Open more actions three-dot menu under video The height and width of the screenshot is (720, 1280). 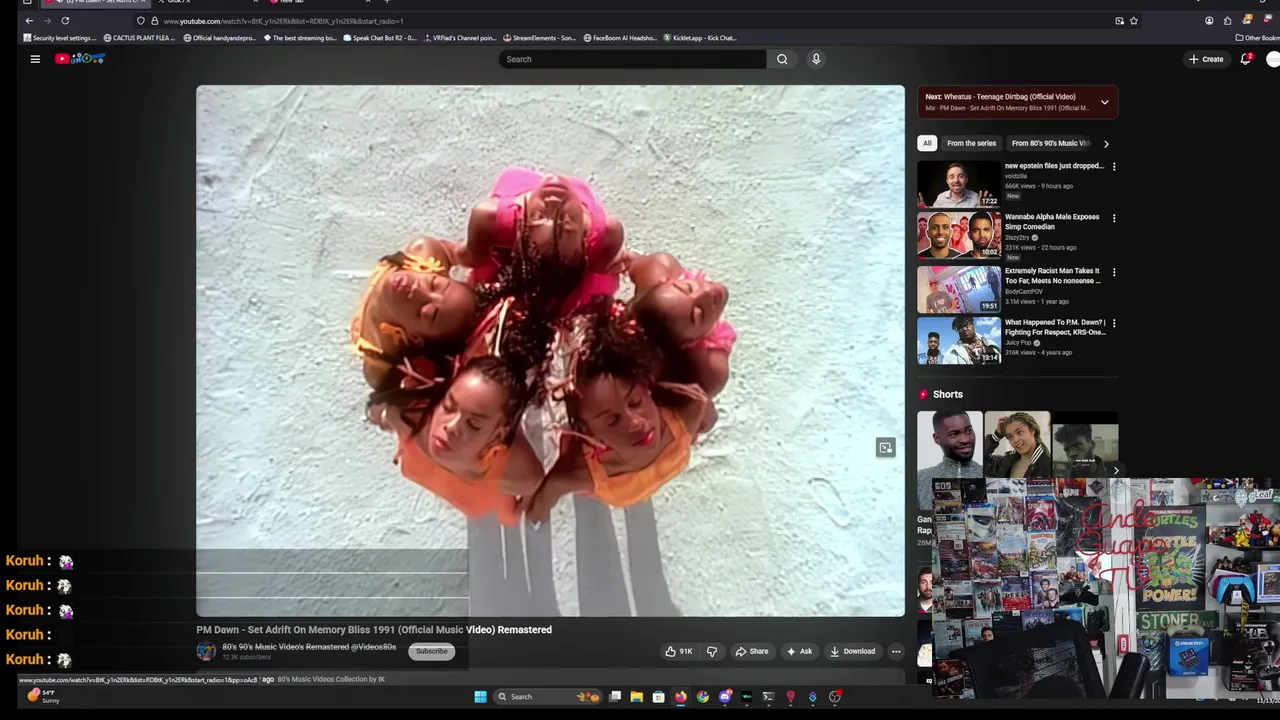tap(896, 651)
